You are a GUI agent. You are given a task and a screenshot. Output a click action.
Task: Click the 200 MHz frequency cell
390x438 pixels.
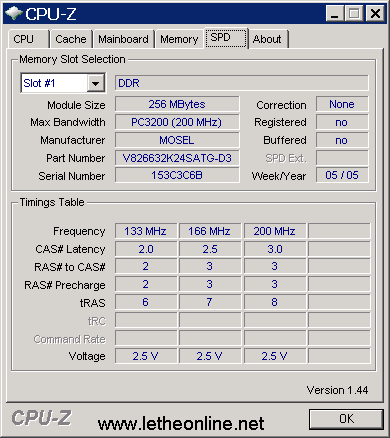click(x=275, y=231)
